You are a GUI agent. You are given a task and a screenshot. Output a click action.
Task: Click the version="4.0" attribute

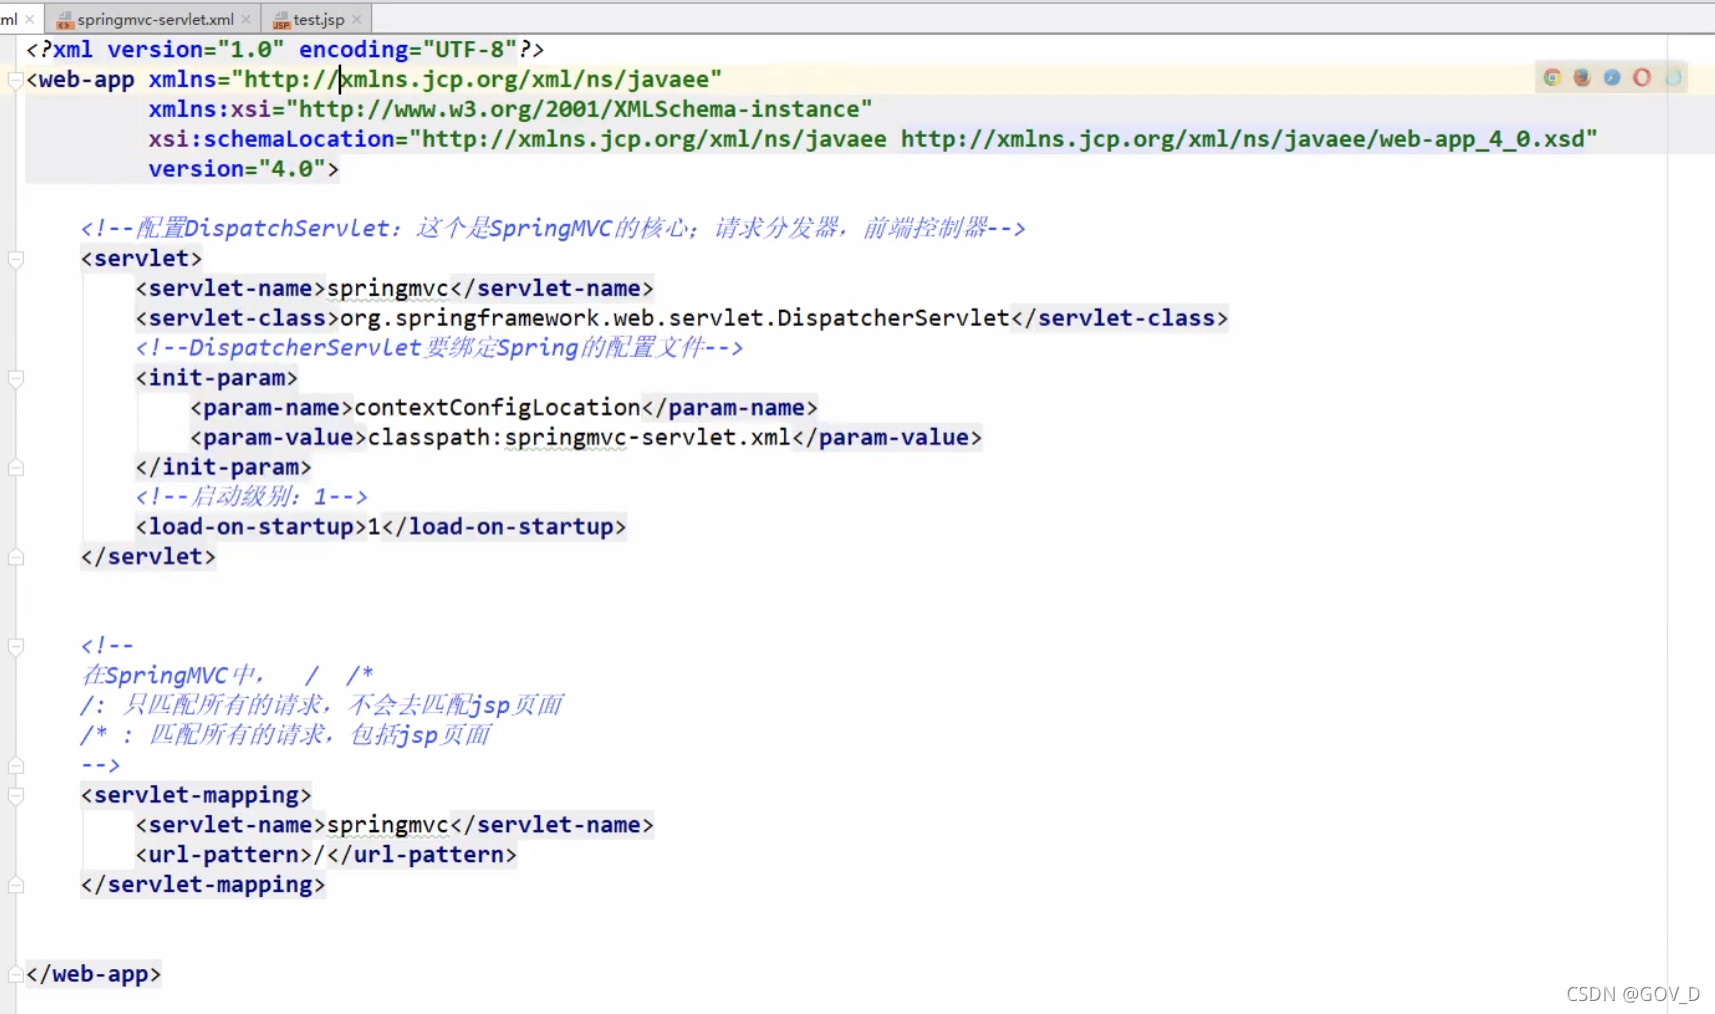pos(236,169)
